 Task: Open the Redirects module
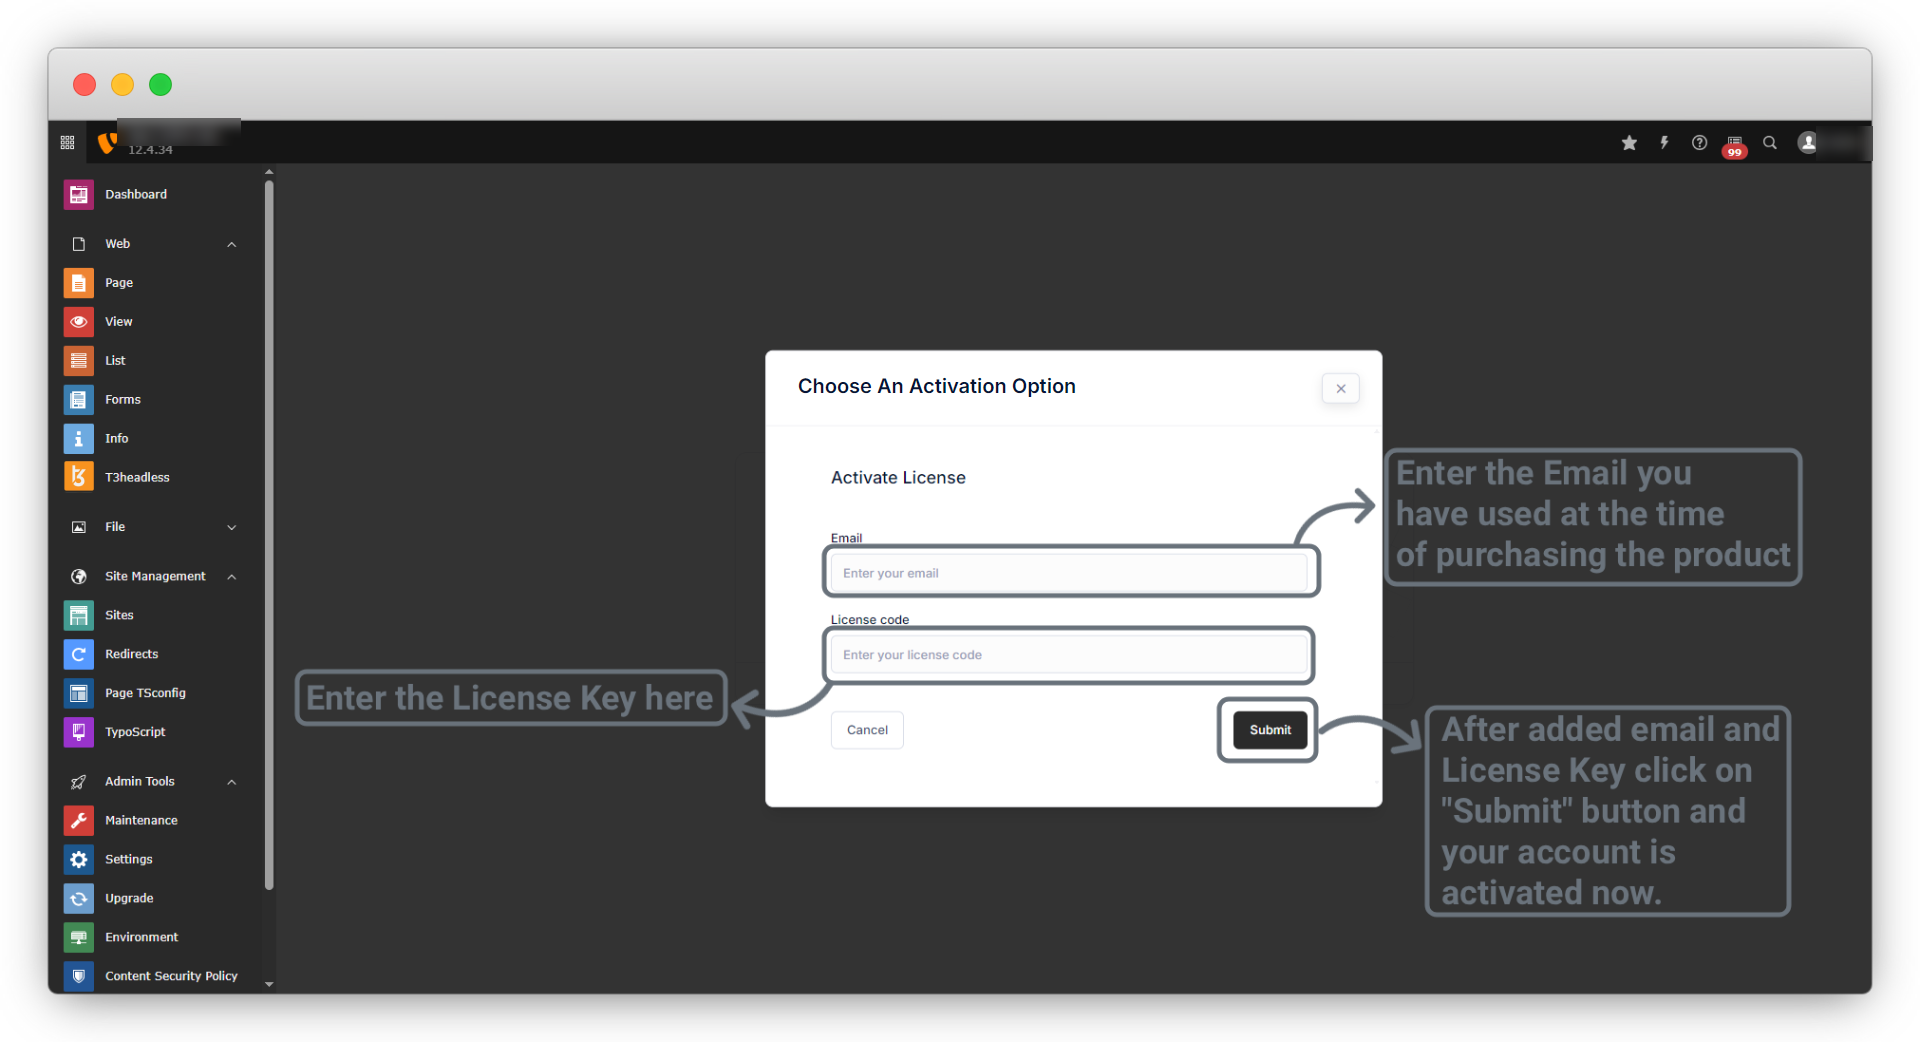pyautogui.click(x=131, y=654)
